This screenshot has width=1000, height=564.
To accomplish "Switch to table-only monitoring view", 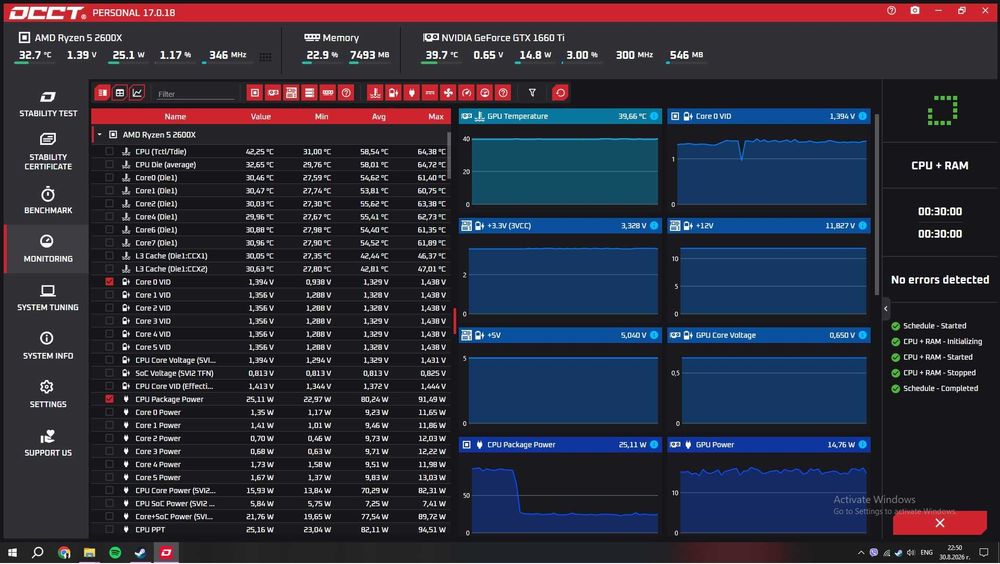I will (120, 93).
